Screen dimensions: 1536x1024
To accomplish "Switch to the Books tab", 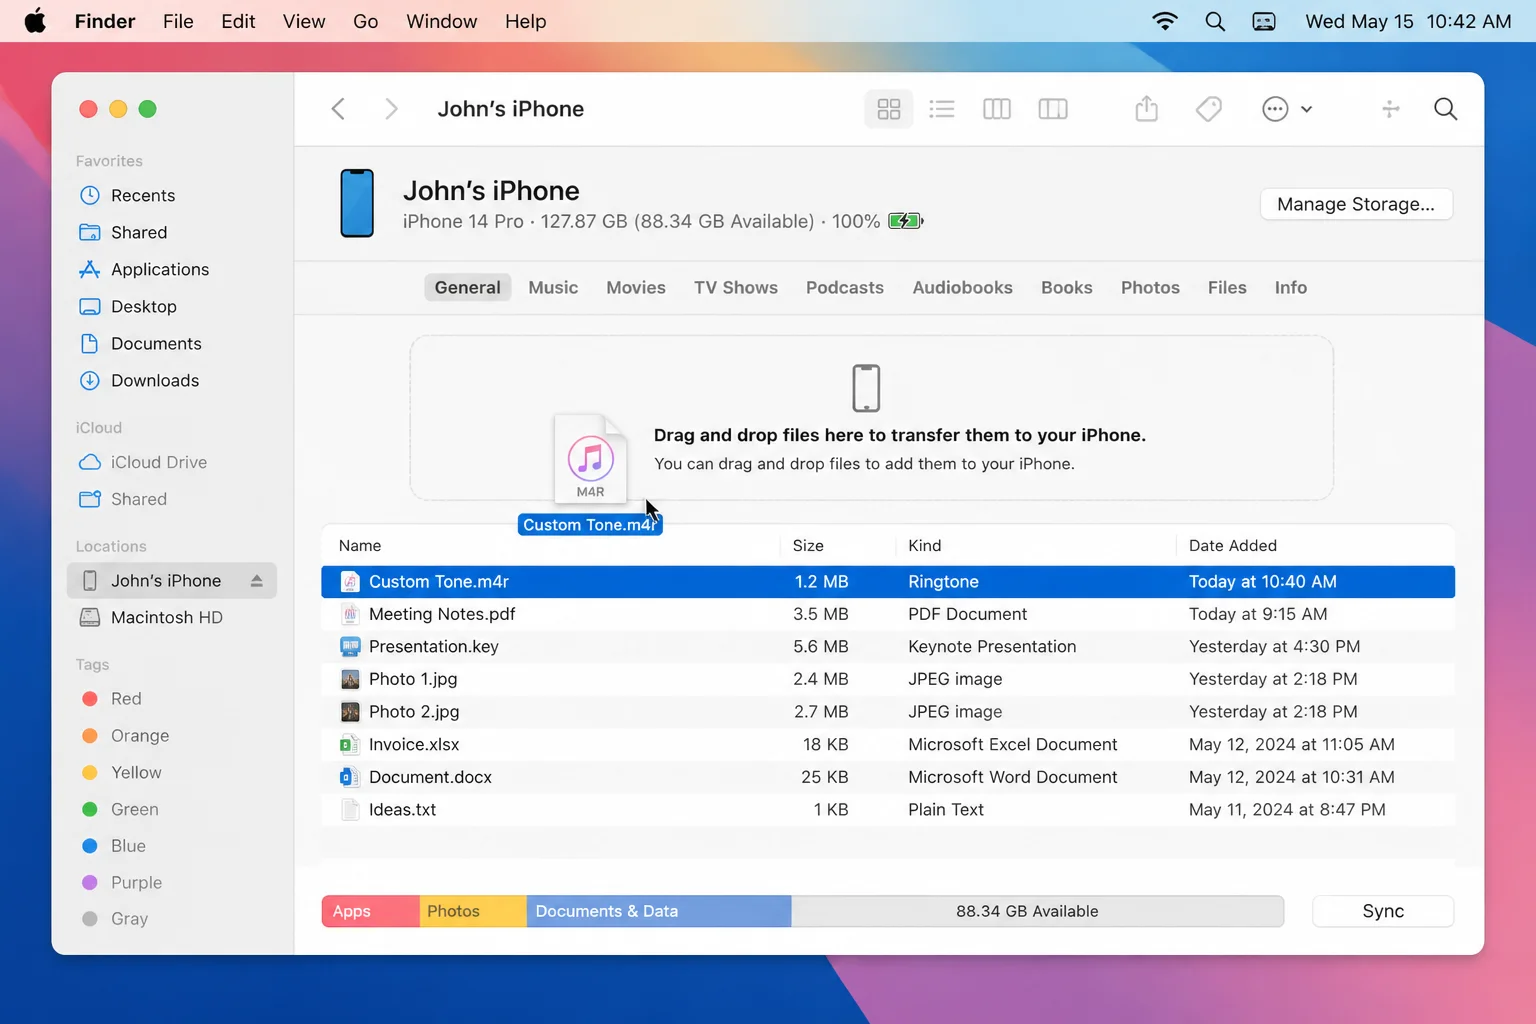I will pos(1067,288).
